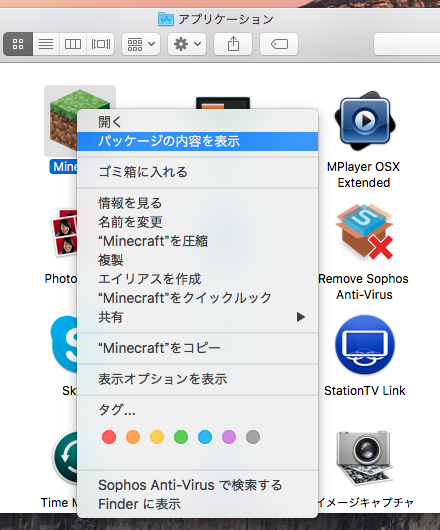Choose Finder に表示 menu item

(x=197, y=504)
